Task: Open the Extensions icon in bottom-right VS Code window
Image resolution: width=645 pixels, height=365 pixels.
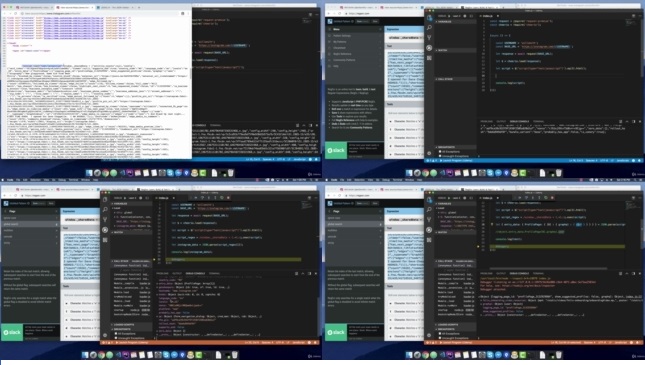Action: [x=429, y=239]
